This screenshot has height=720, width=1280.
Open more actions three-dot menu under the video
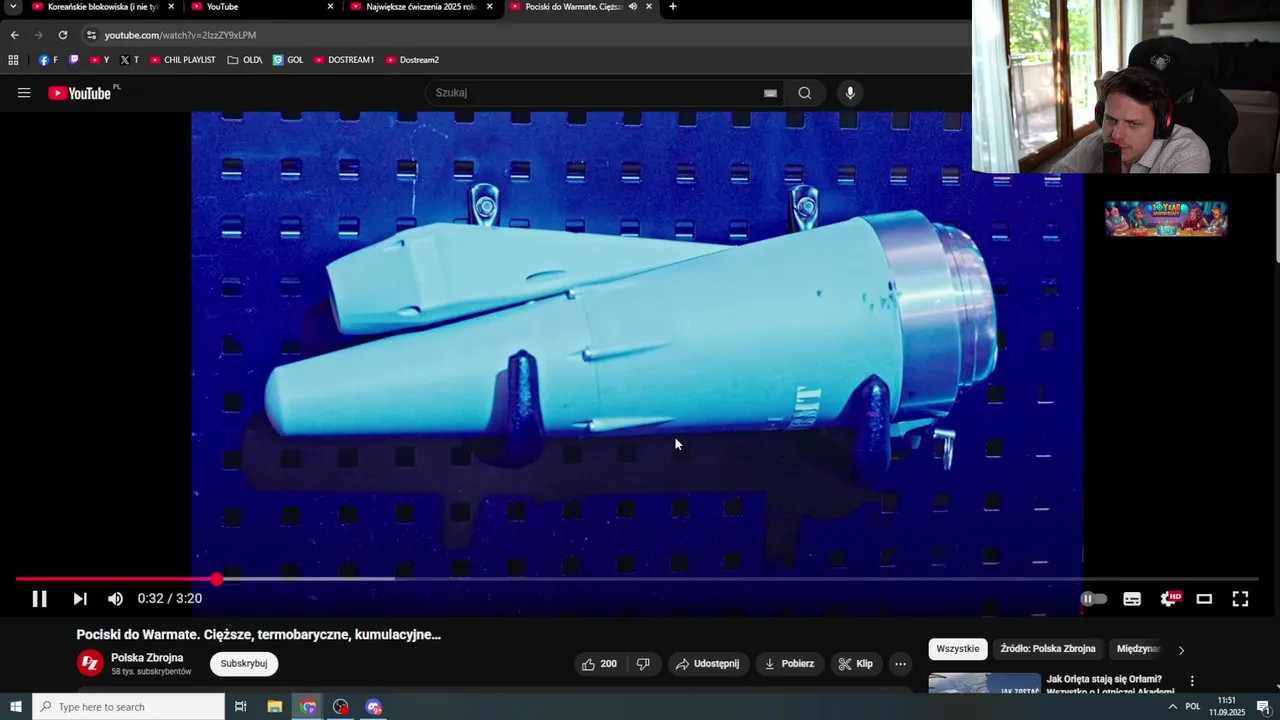pyautogui.click(x=900, y=664)
